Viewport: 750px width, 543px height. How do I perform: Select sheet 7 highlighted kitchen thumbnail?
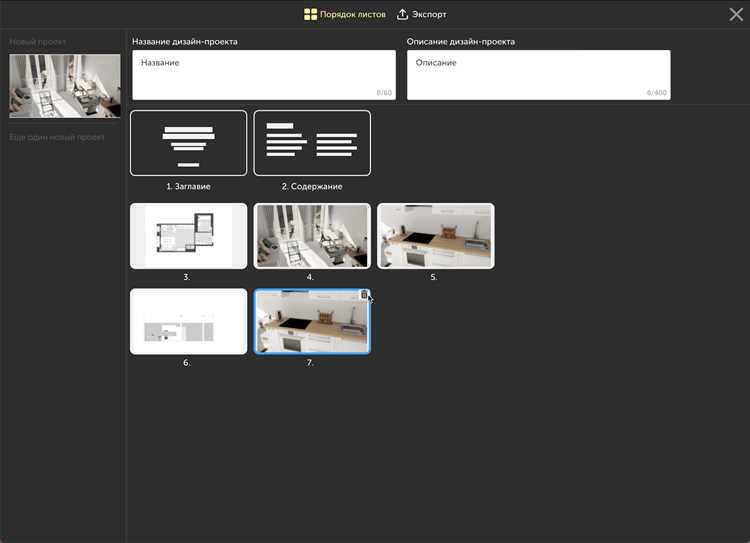(x=312, y=321)
